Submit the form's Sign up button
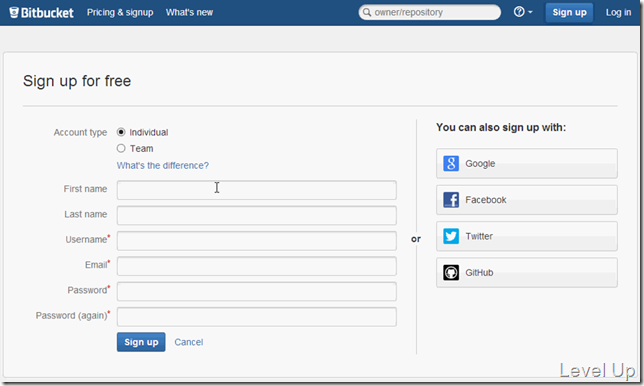Viewport: 644px width, 386px height. tap(141, 342)
